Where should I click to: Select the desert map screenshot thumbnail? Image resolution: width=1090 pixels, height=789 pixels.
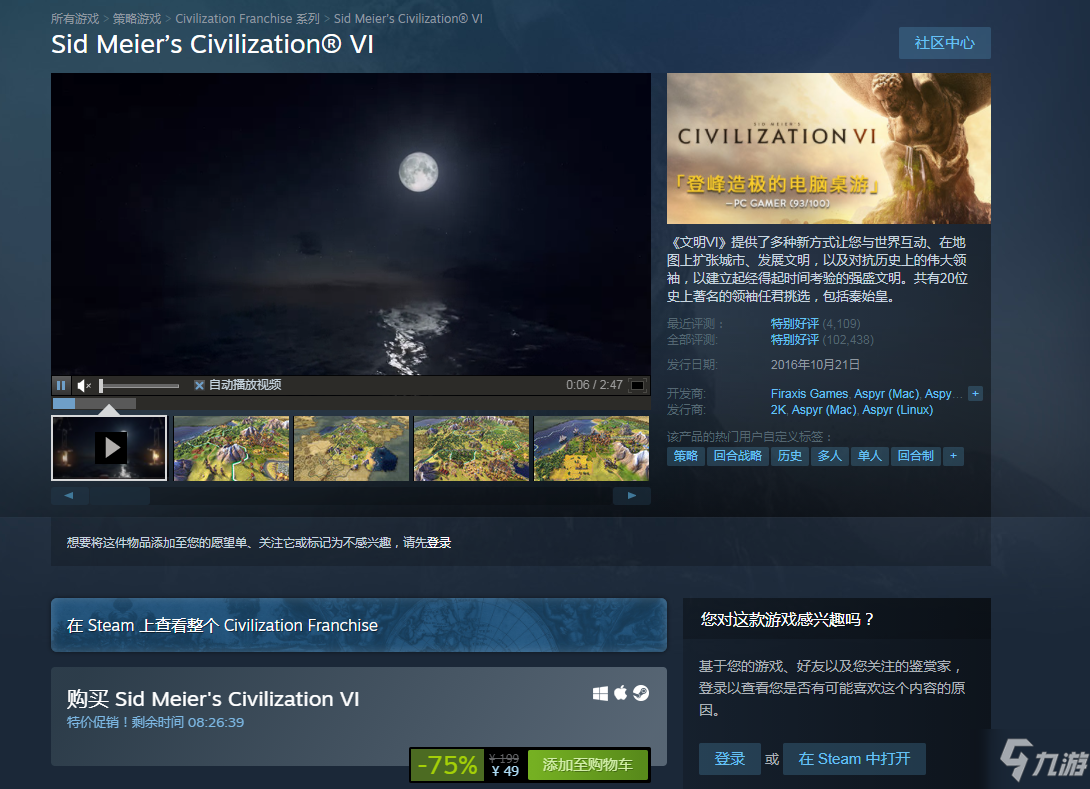(x=352, y=448)
